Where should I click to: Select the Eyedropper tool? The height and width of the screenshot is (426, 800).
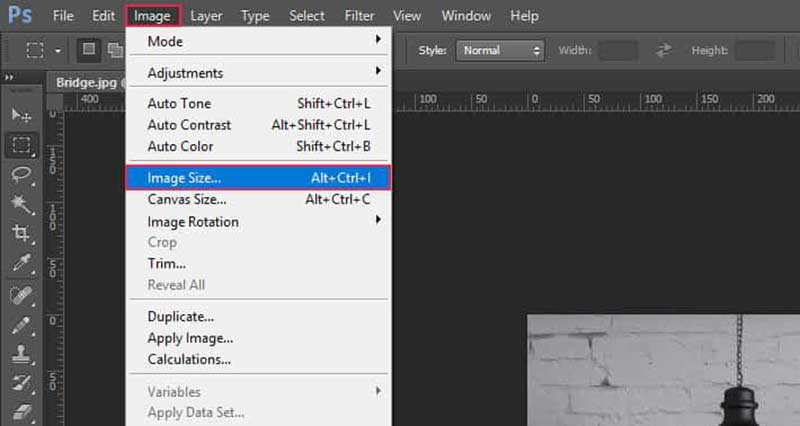tap(21, 263)
